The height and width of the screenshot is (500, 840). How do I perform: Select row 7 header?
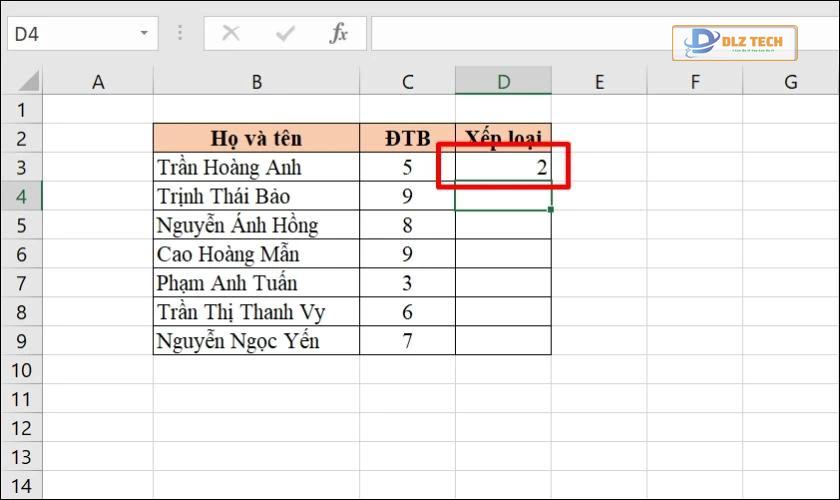[x=21, y=283]
